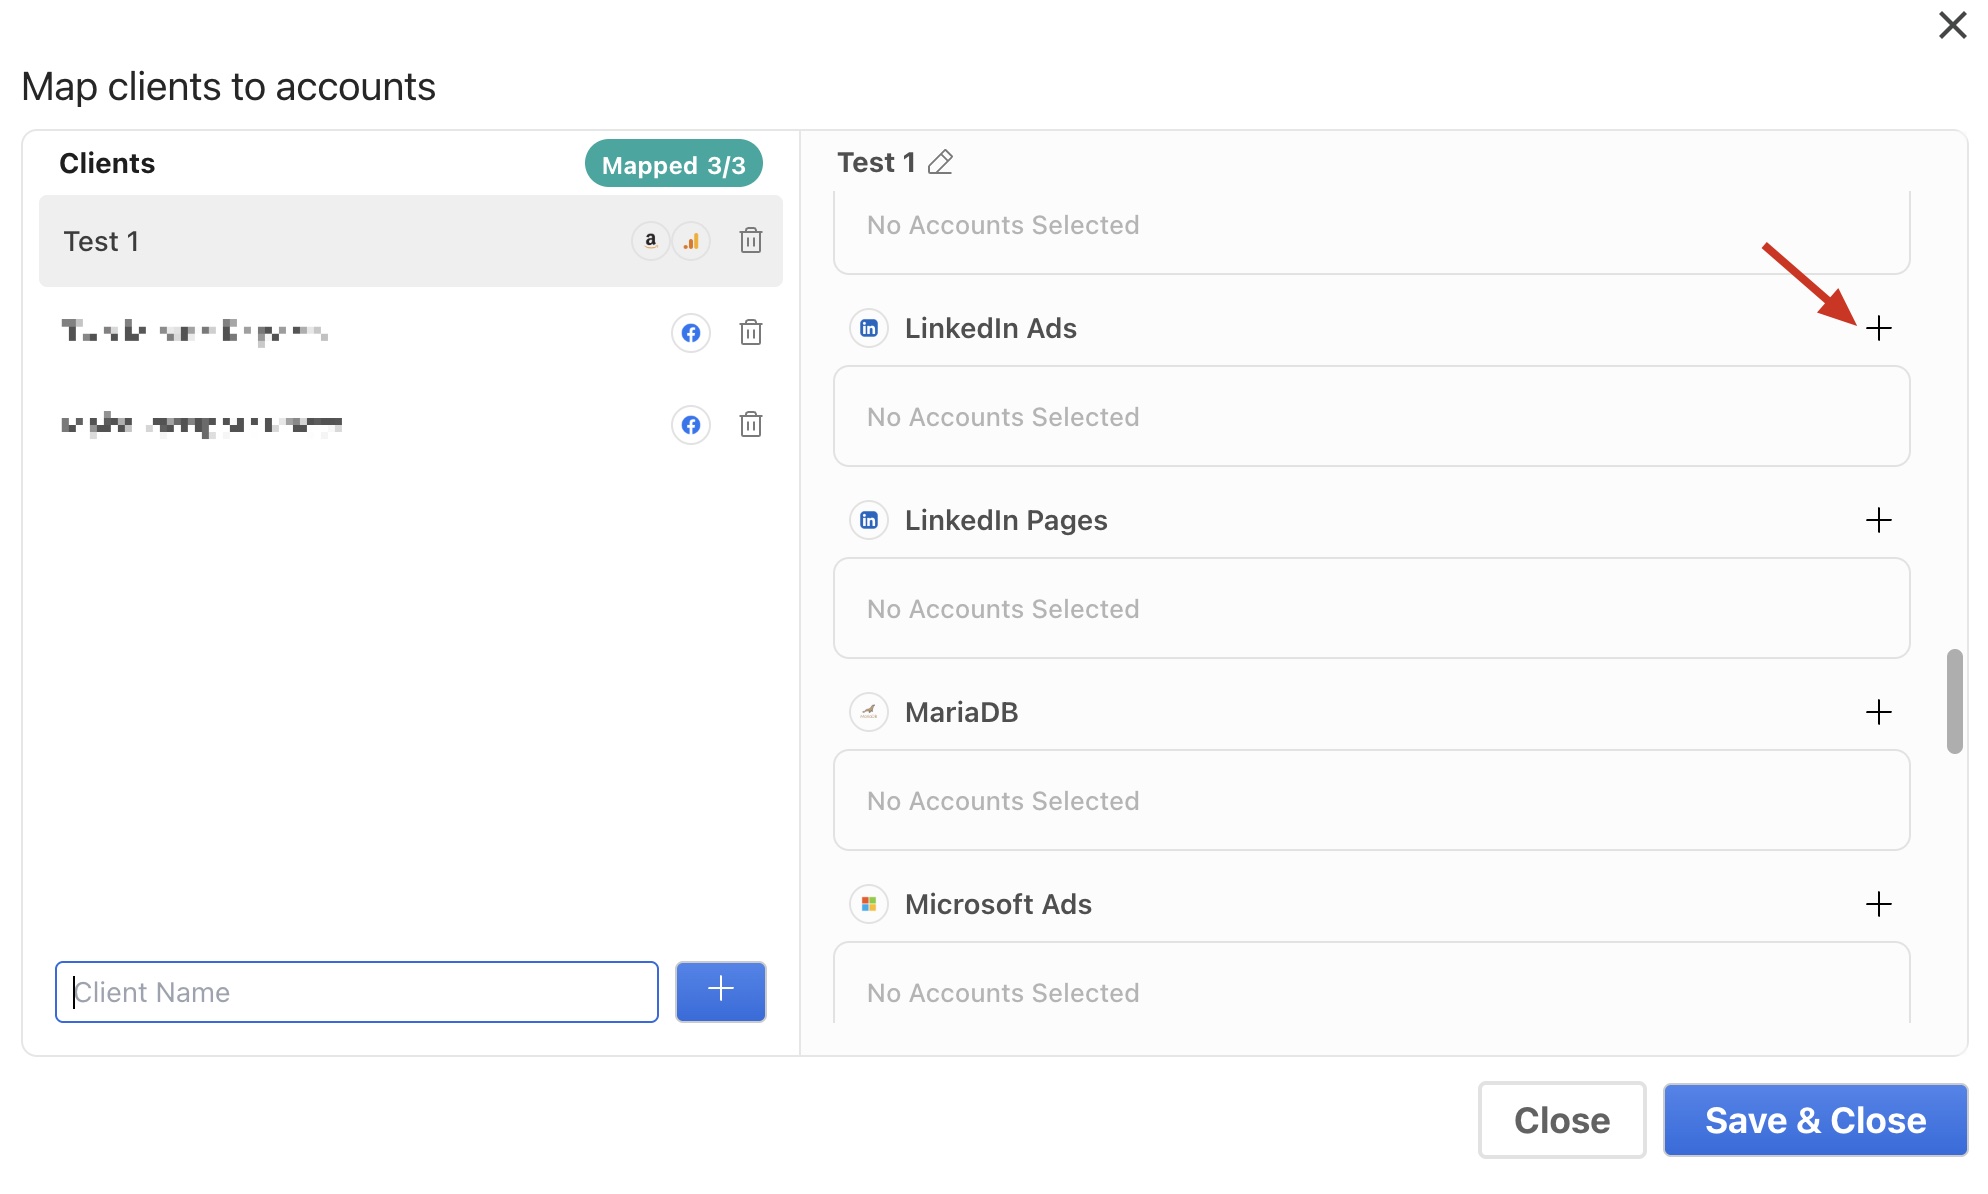Click the LinkedIn Ads label

(991, 328)
